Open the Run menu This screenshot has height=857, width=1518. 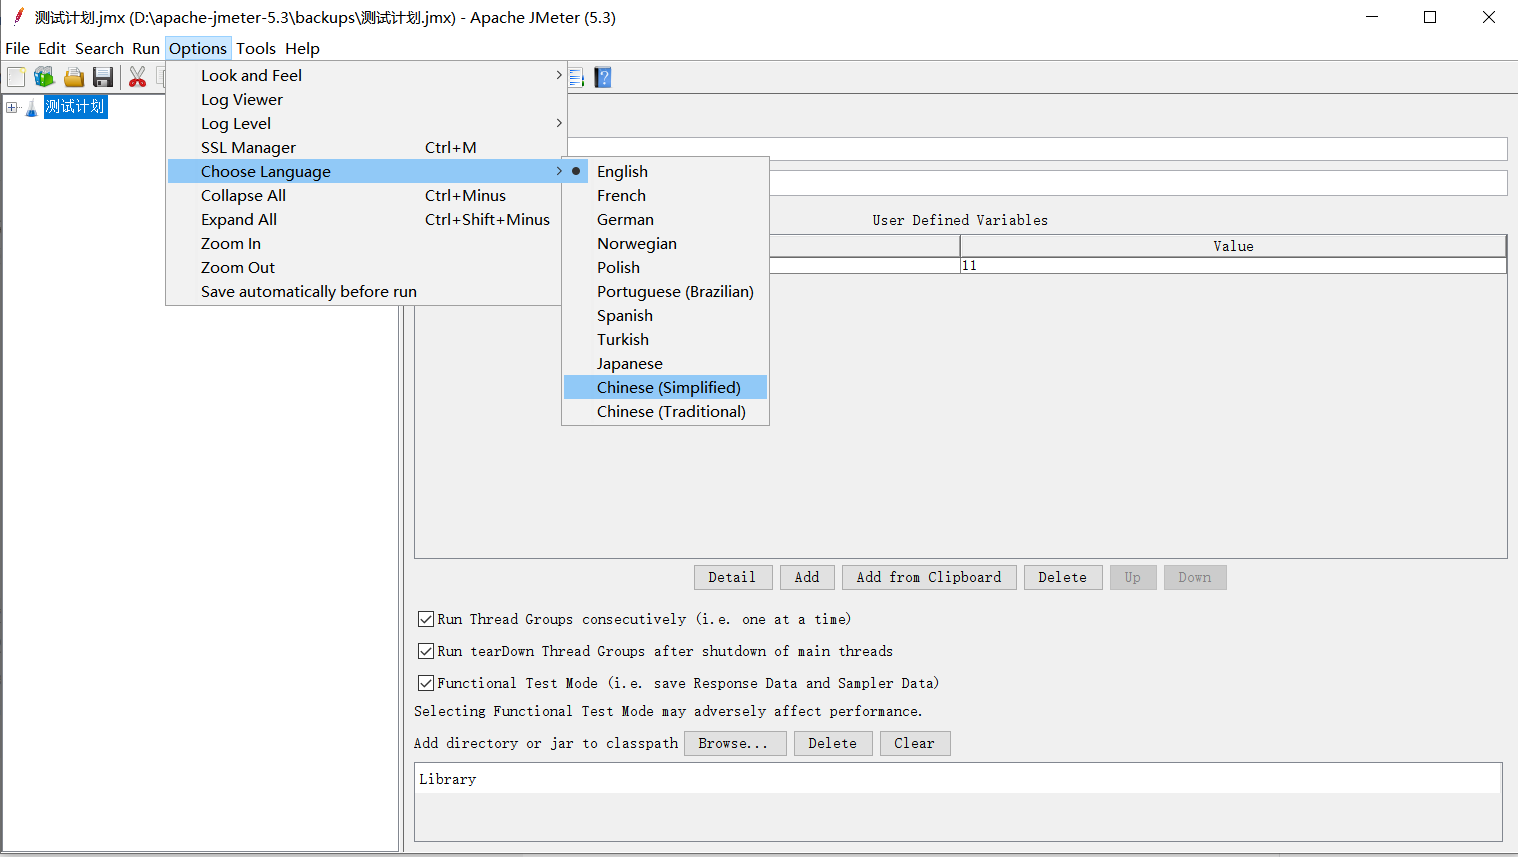pos(146,48)
